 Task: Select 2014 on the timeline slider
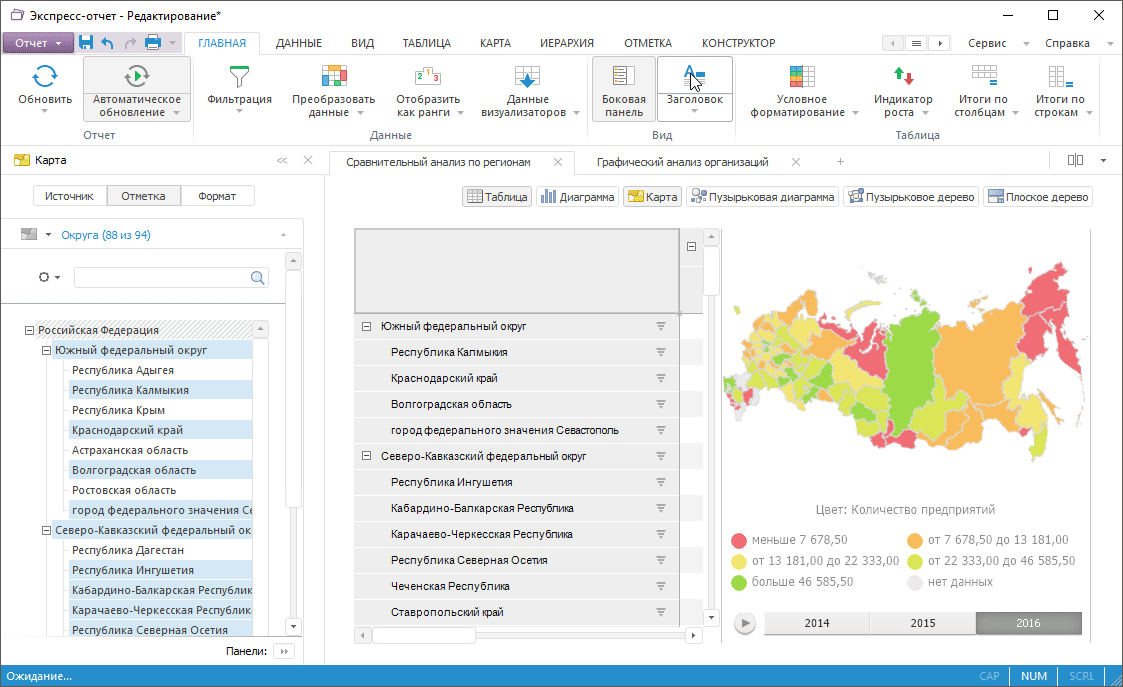(x=817, y=623)
